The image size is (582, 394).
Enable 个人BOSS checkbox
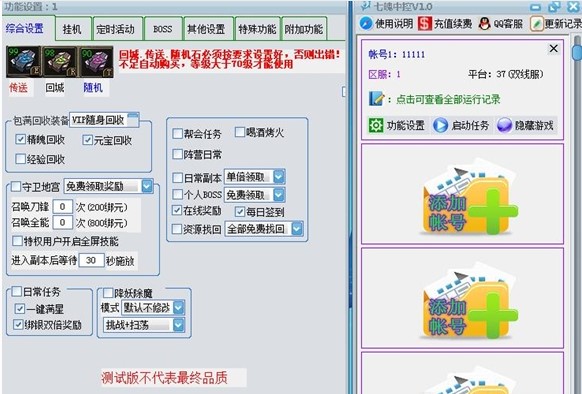[x=178, y=194]
